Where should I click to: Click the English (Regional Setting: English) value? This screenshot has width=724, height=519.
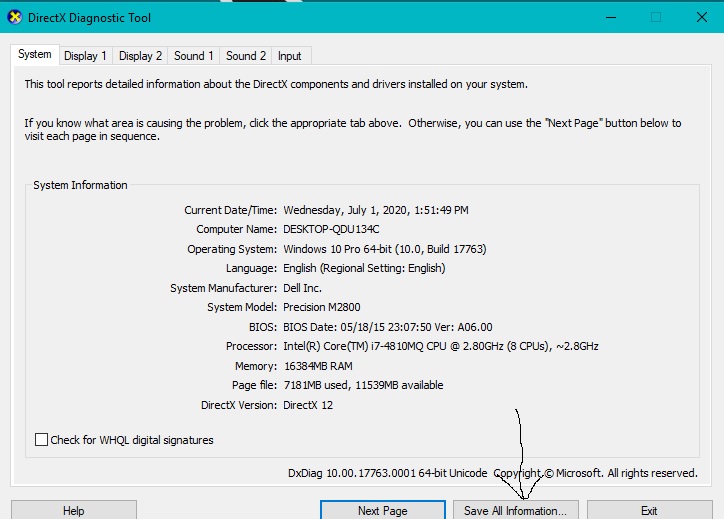[364, 268]
